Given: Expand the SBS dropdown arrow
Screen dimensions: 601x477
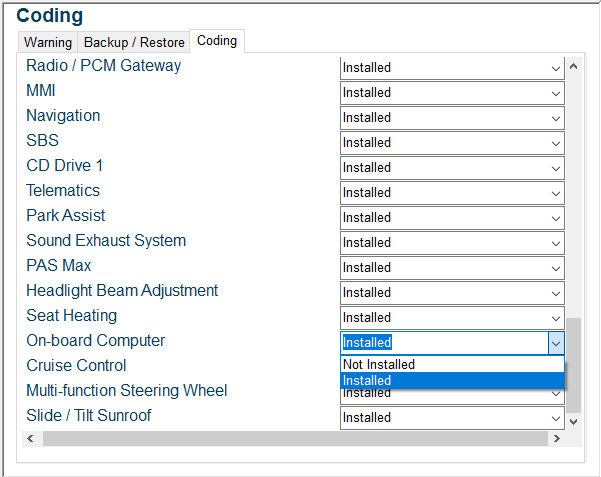Looking at the screenshot, I should point(555,143).
